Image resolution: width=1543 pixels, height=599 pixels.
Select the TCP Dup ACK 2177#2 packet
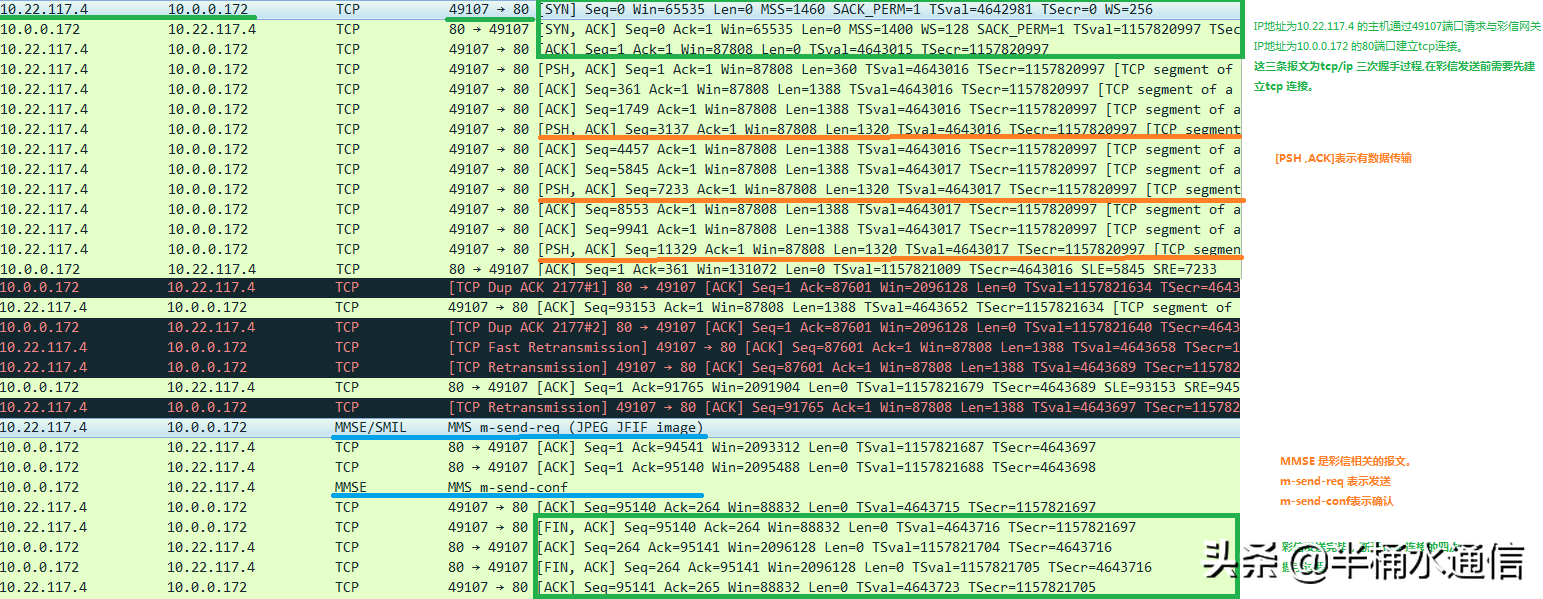(620, 328)
